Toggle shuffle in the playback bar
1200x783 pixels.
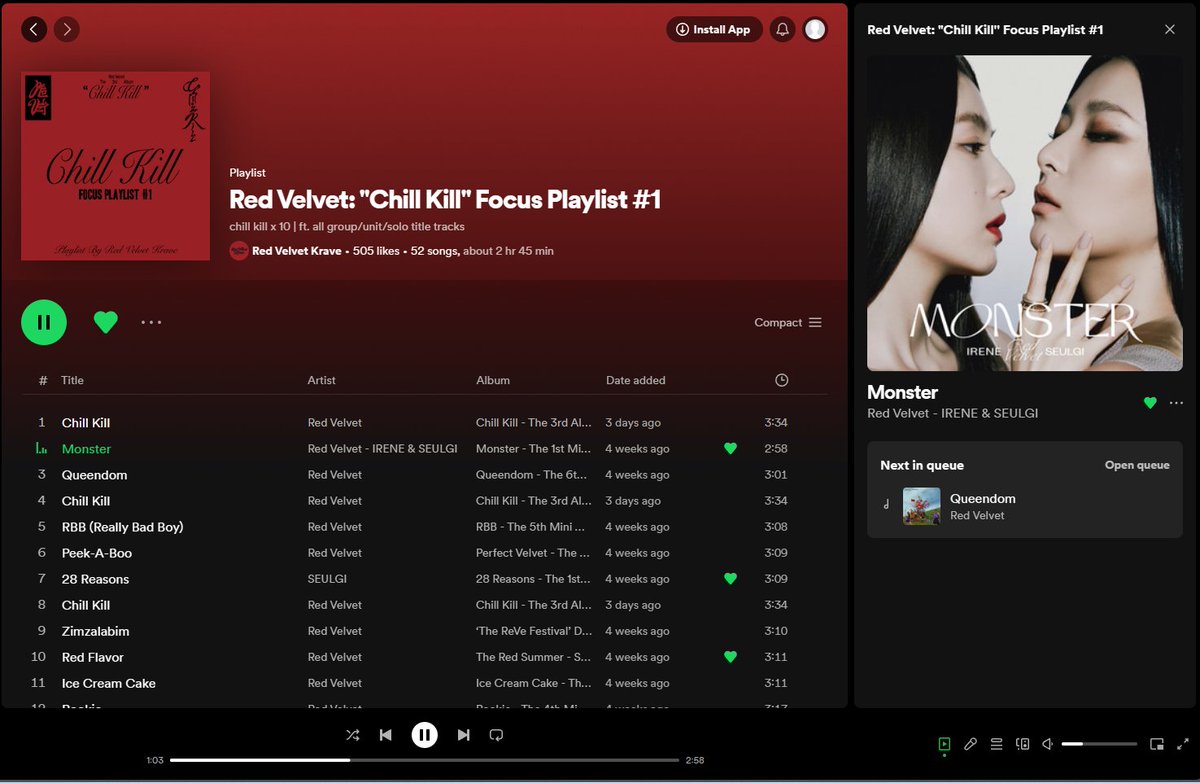[353, 735]
